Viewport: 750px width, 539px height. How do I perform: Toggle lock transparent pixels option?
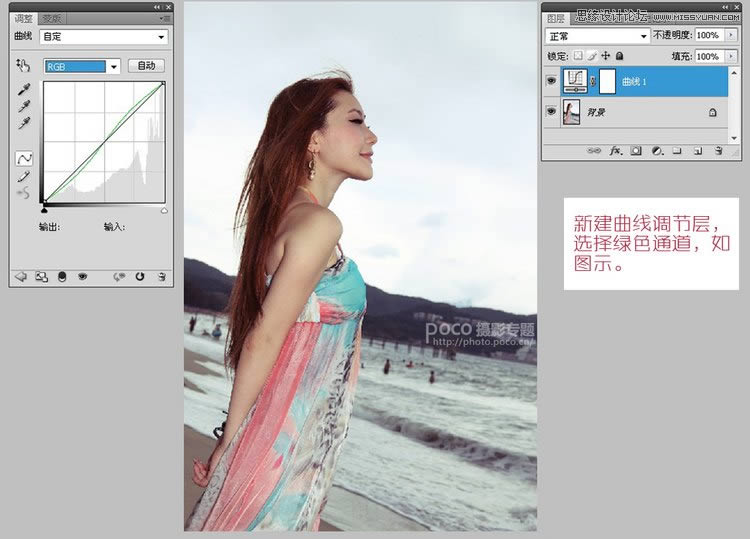pyautogui.click(x=577, y=57)
